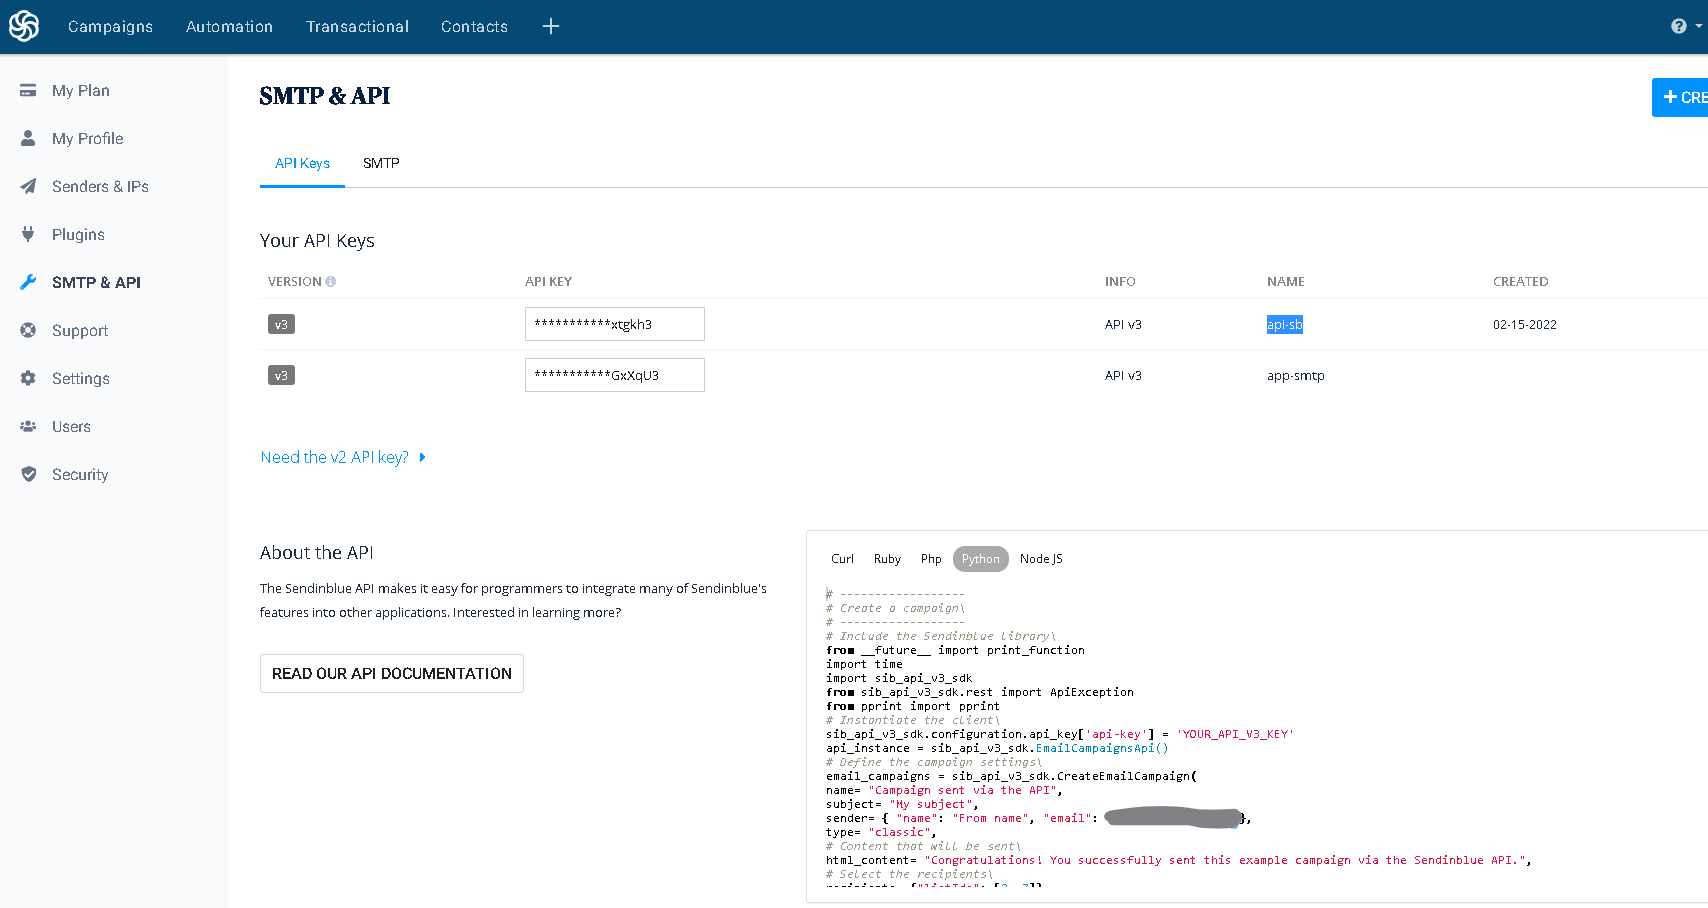
Task: Click the Support lifebuoy icon
Action: pos(28,330)
